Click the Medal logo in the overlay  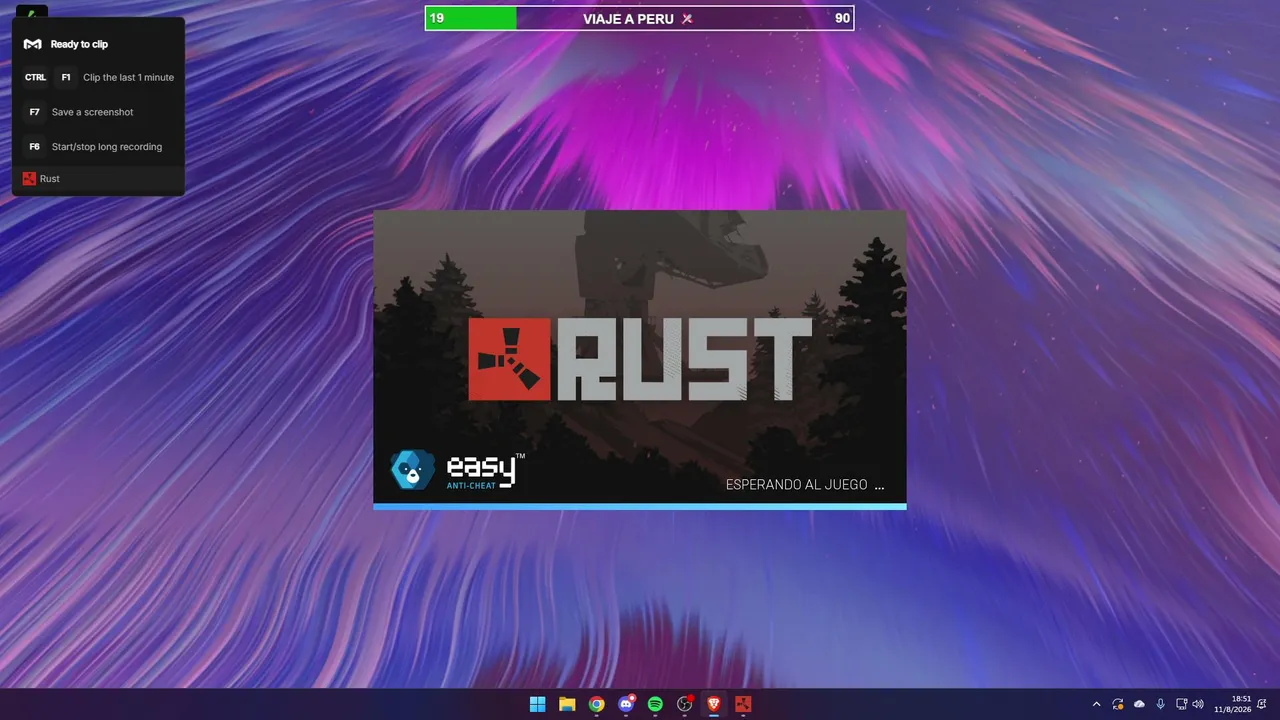[x=33, y=44]
